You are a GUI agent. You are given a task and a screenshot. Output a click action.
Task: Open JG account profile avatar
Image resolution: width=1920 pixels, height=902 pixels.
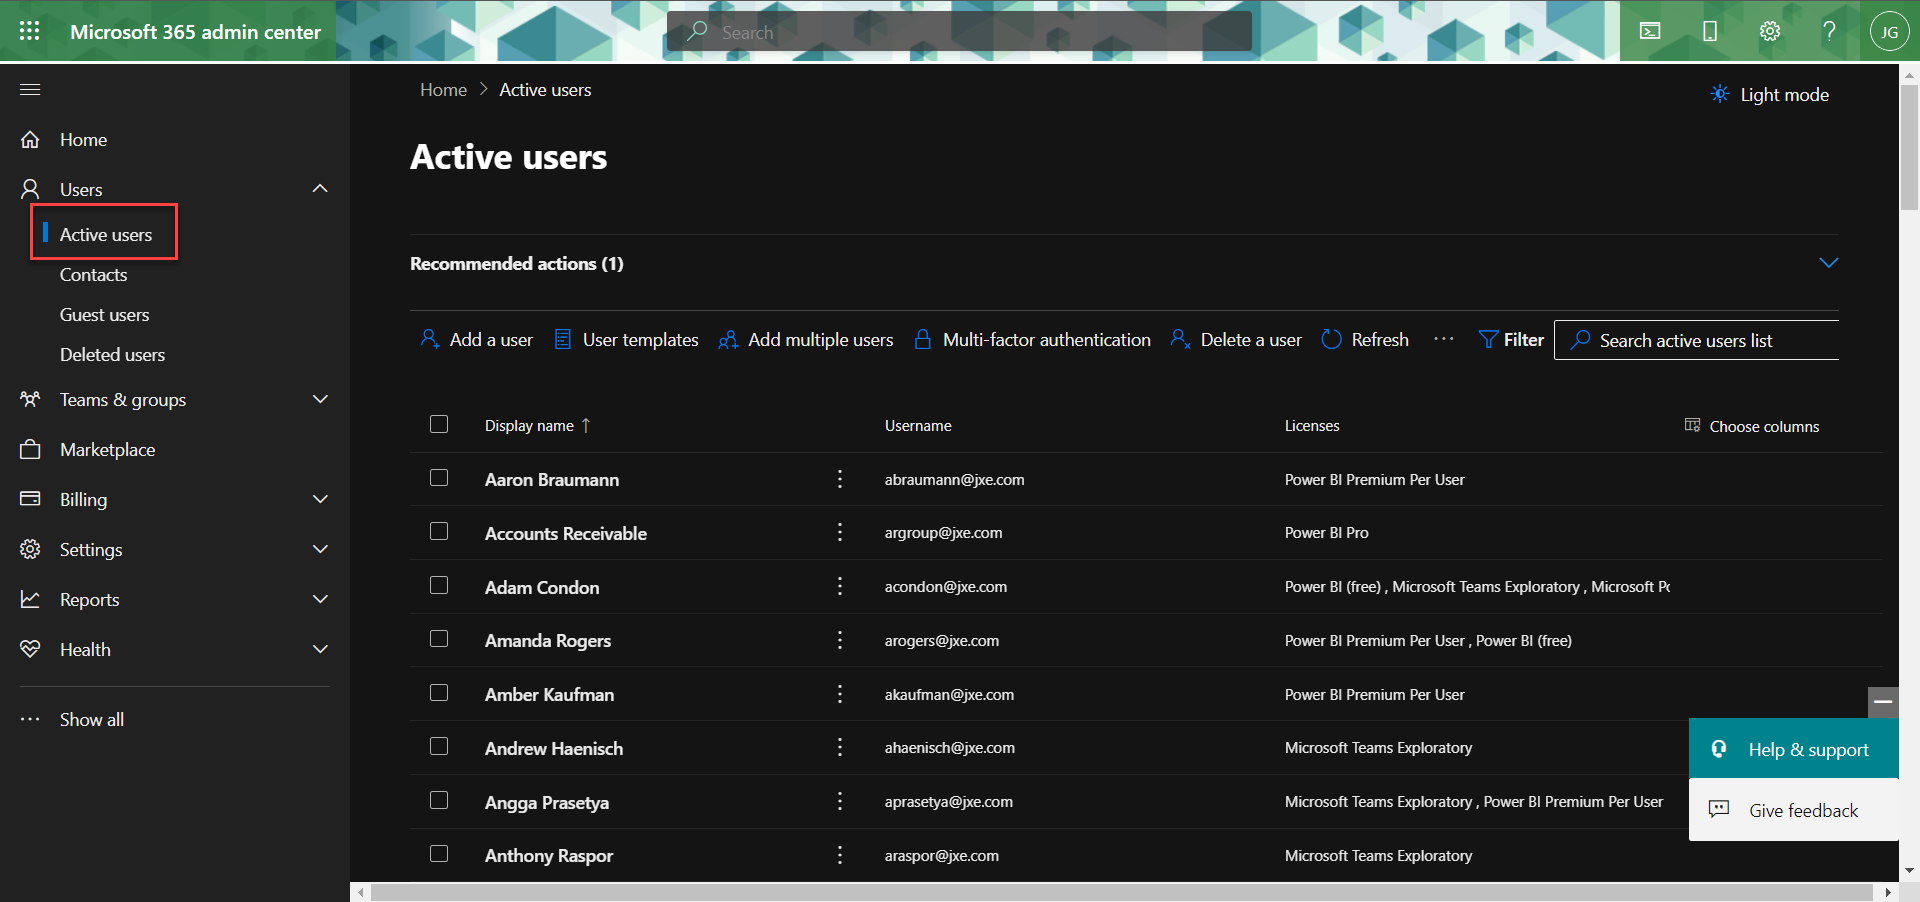click(x=1889, y=31)
